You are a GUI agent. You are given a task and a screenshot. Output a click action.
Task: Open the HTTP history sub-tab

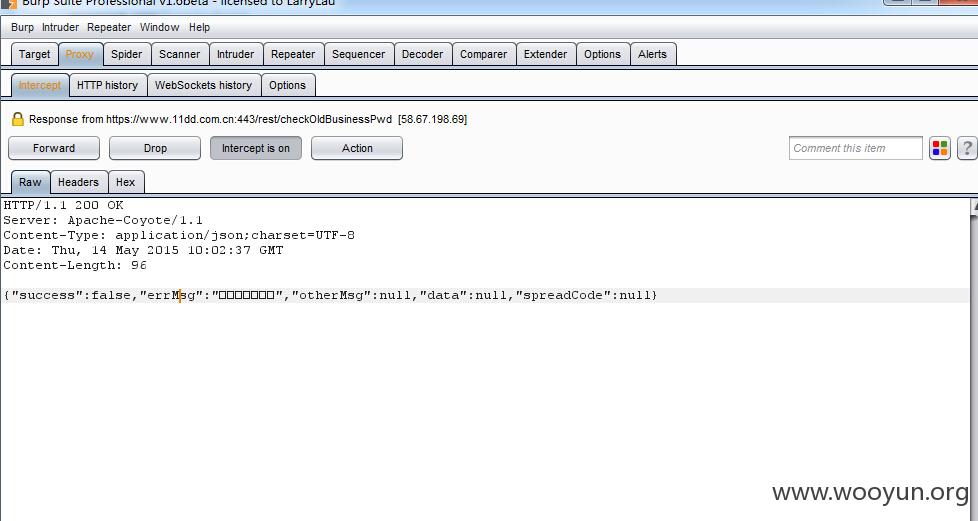[x=107, y=85]
